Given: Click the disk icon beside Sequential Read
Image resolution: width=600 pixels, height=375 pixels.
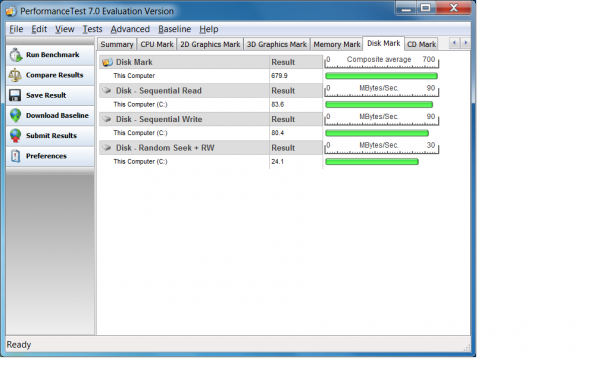Looking at the screenshot, I should click(107, 91).
